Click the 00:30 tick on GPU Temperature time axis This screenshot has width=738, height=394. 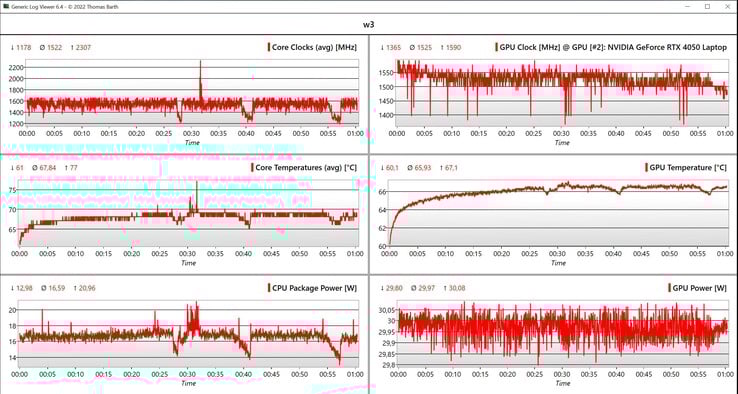(558, 254)
